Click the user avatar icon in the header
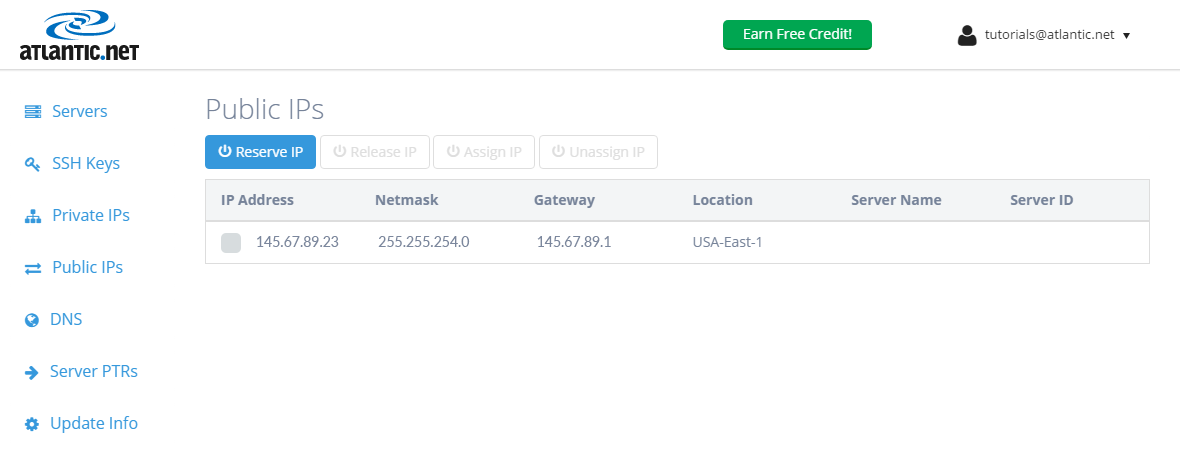This screenshot has height=457, width=1180. 967,35
